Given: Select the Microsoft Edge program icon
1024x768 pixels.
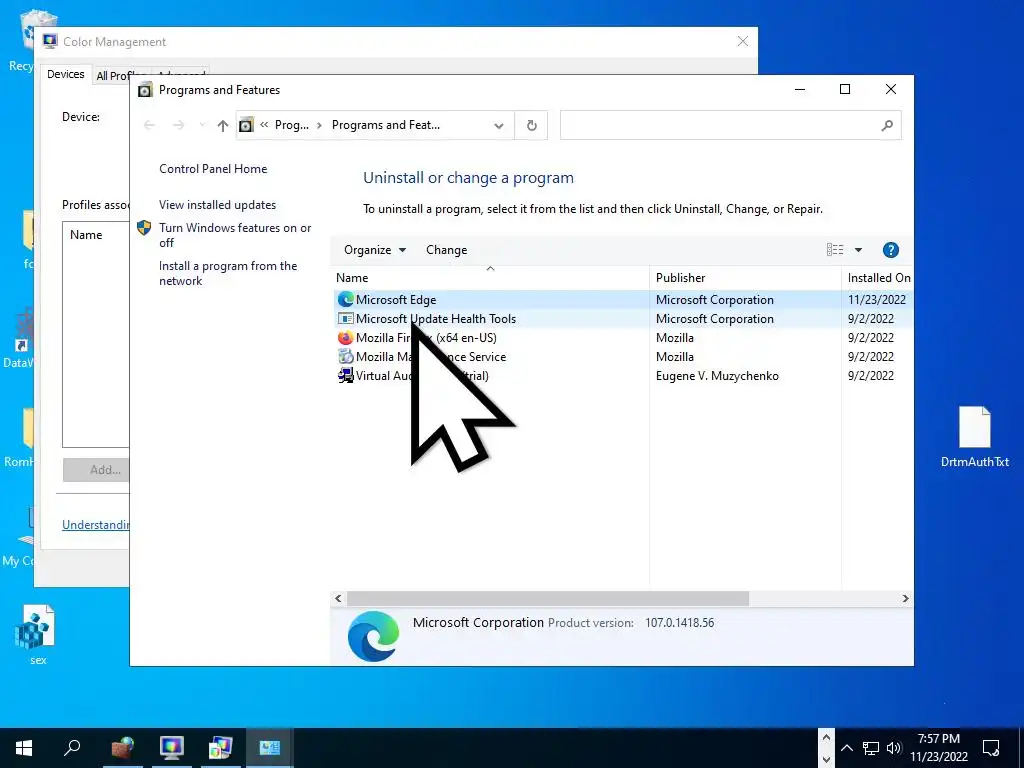Looking at the screenshot, I should [345, 300].
